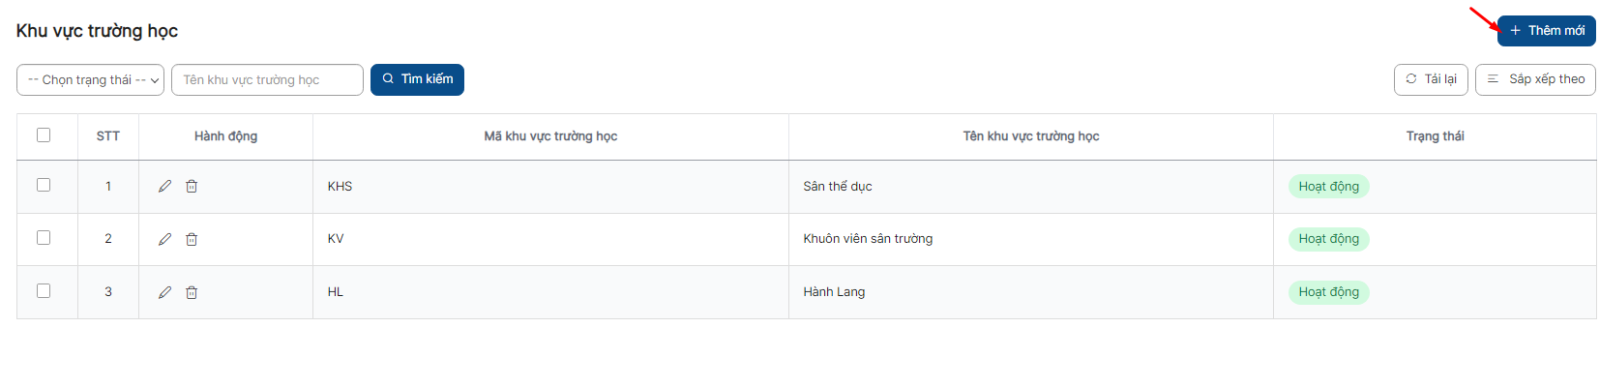Open the Sắp xếp theo sort menu
Viewport: 1600px width, 388px height.
(1535, 79)
